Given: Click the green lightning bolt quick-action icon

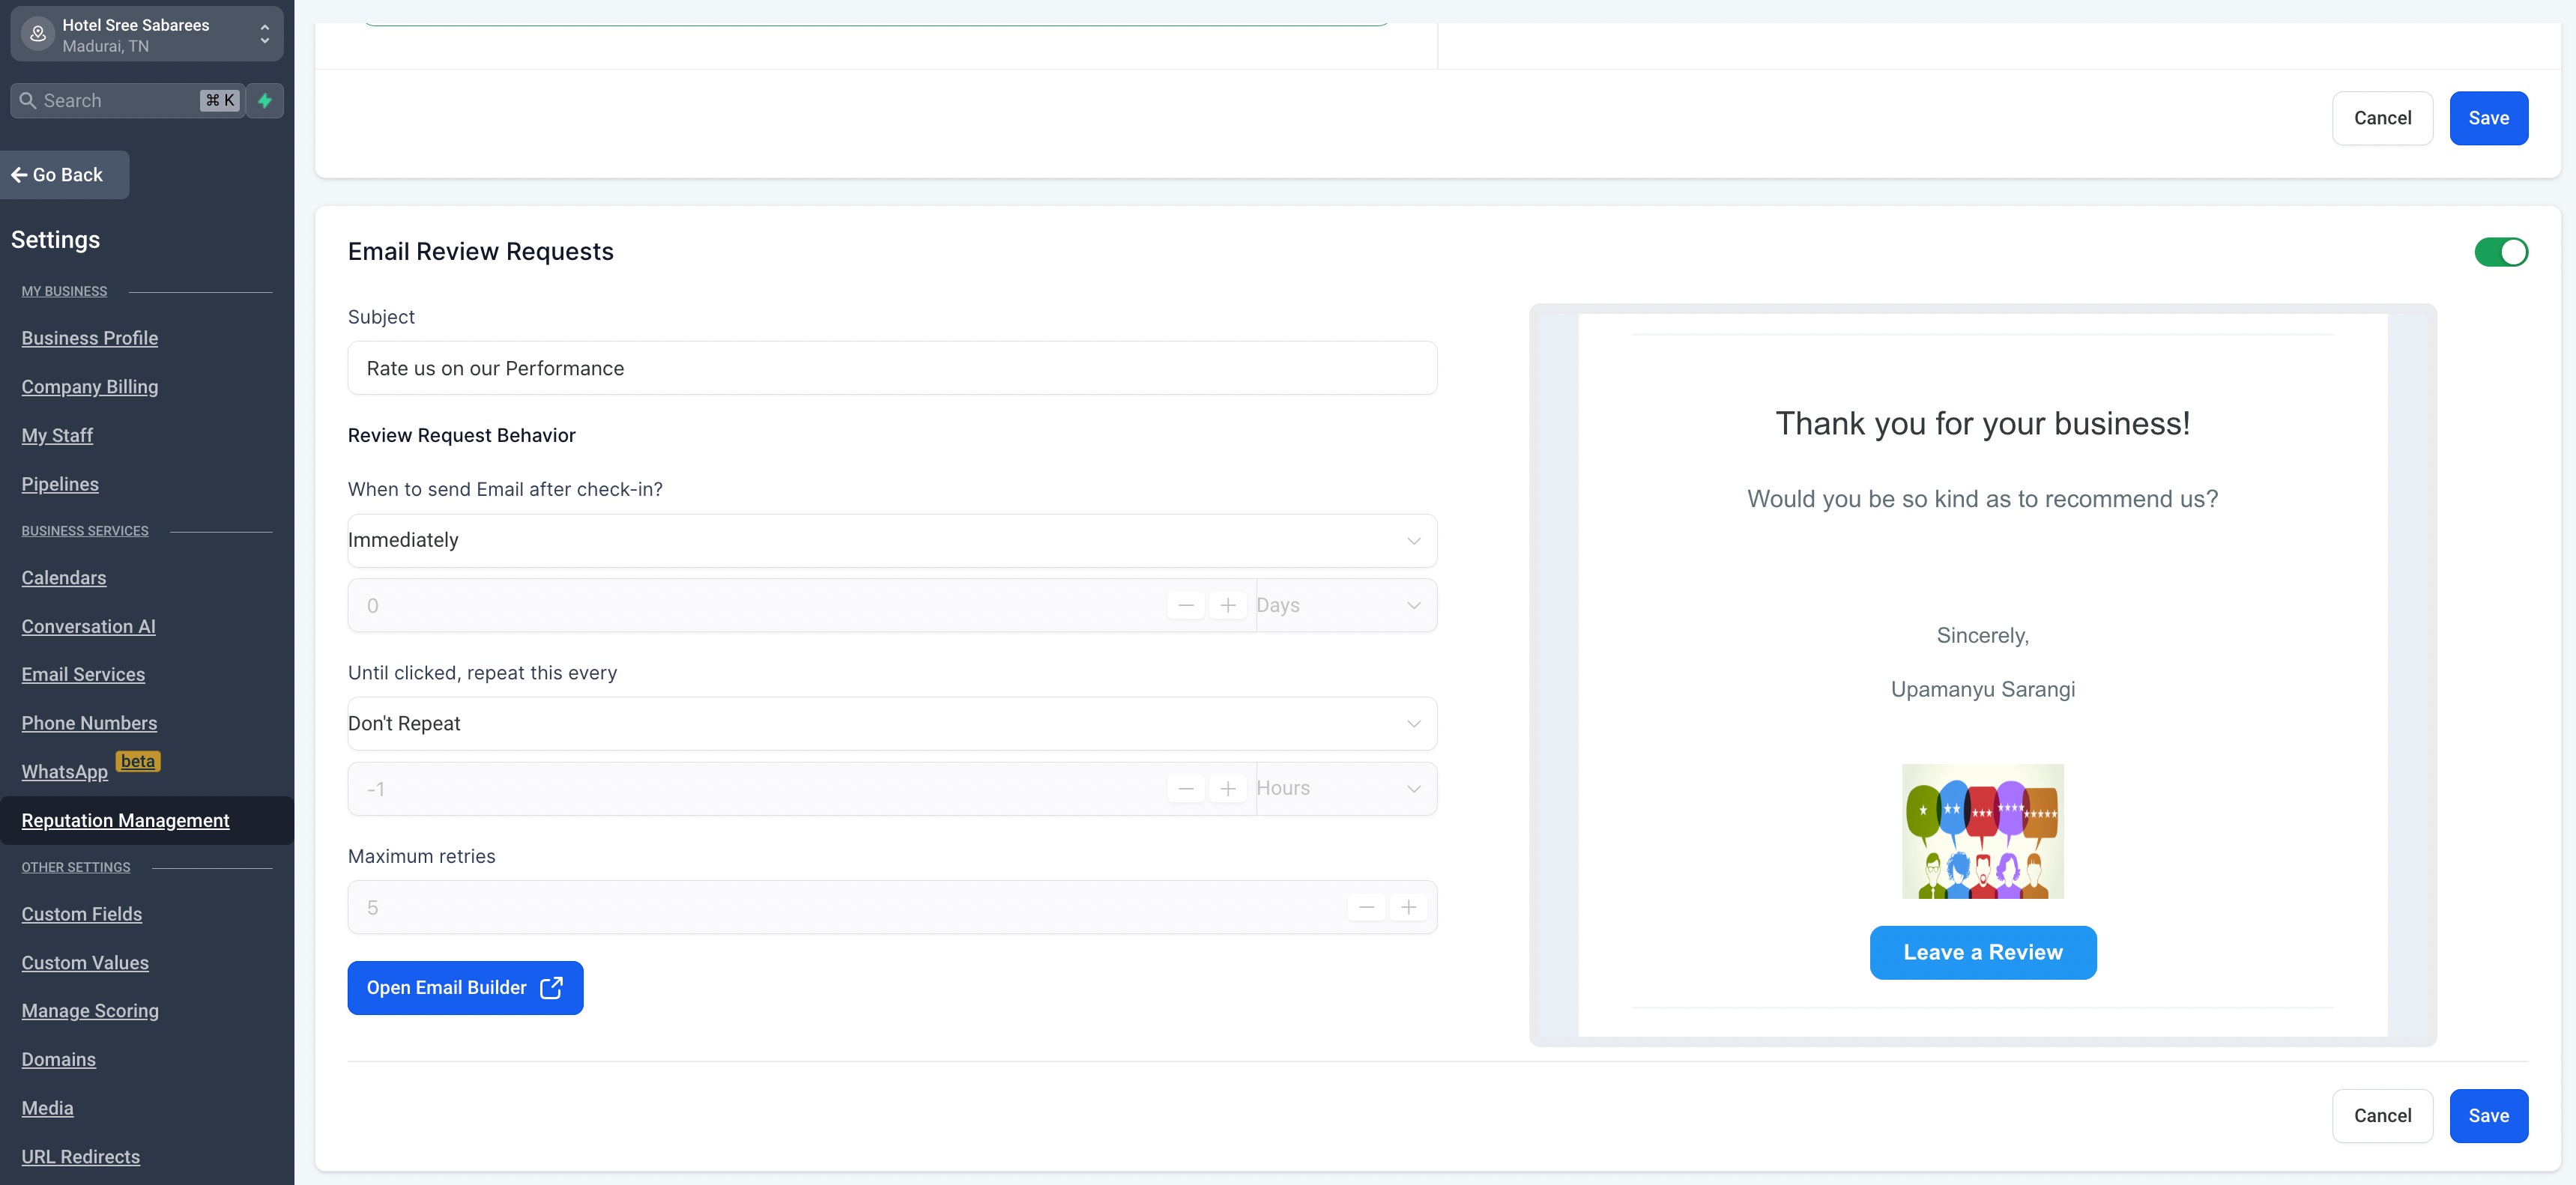Looking at the screenshot, I should point(265,101).
